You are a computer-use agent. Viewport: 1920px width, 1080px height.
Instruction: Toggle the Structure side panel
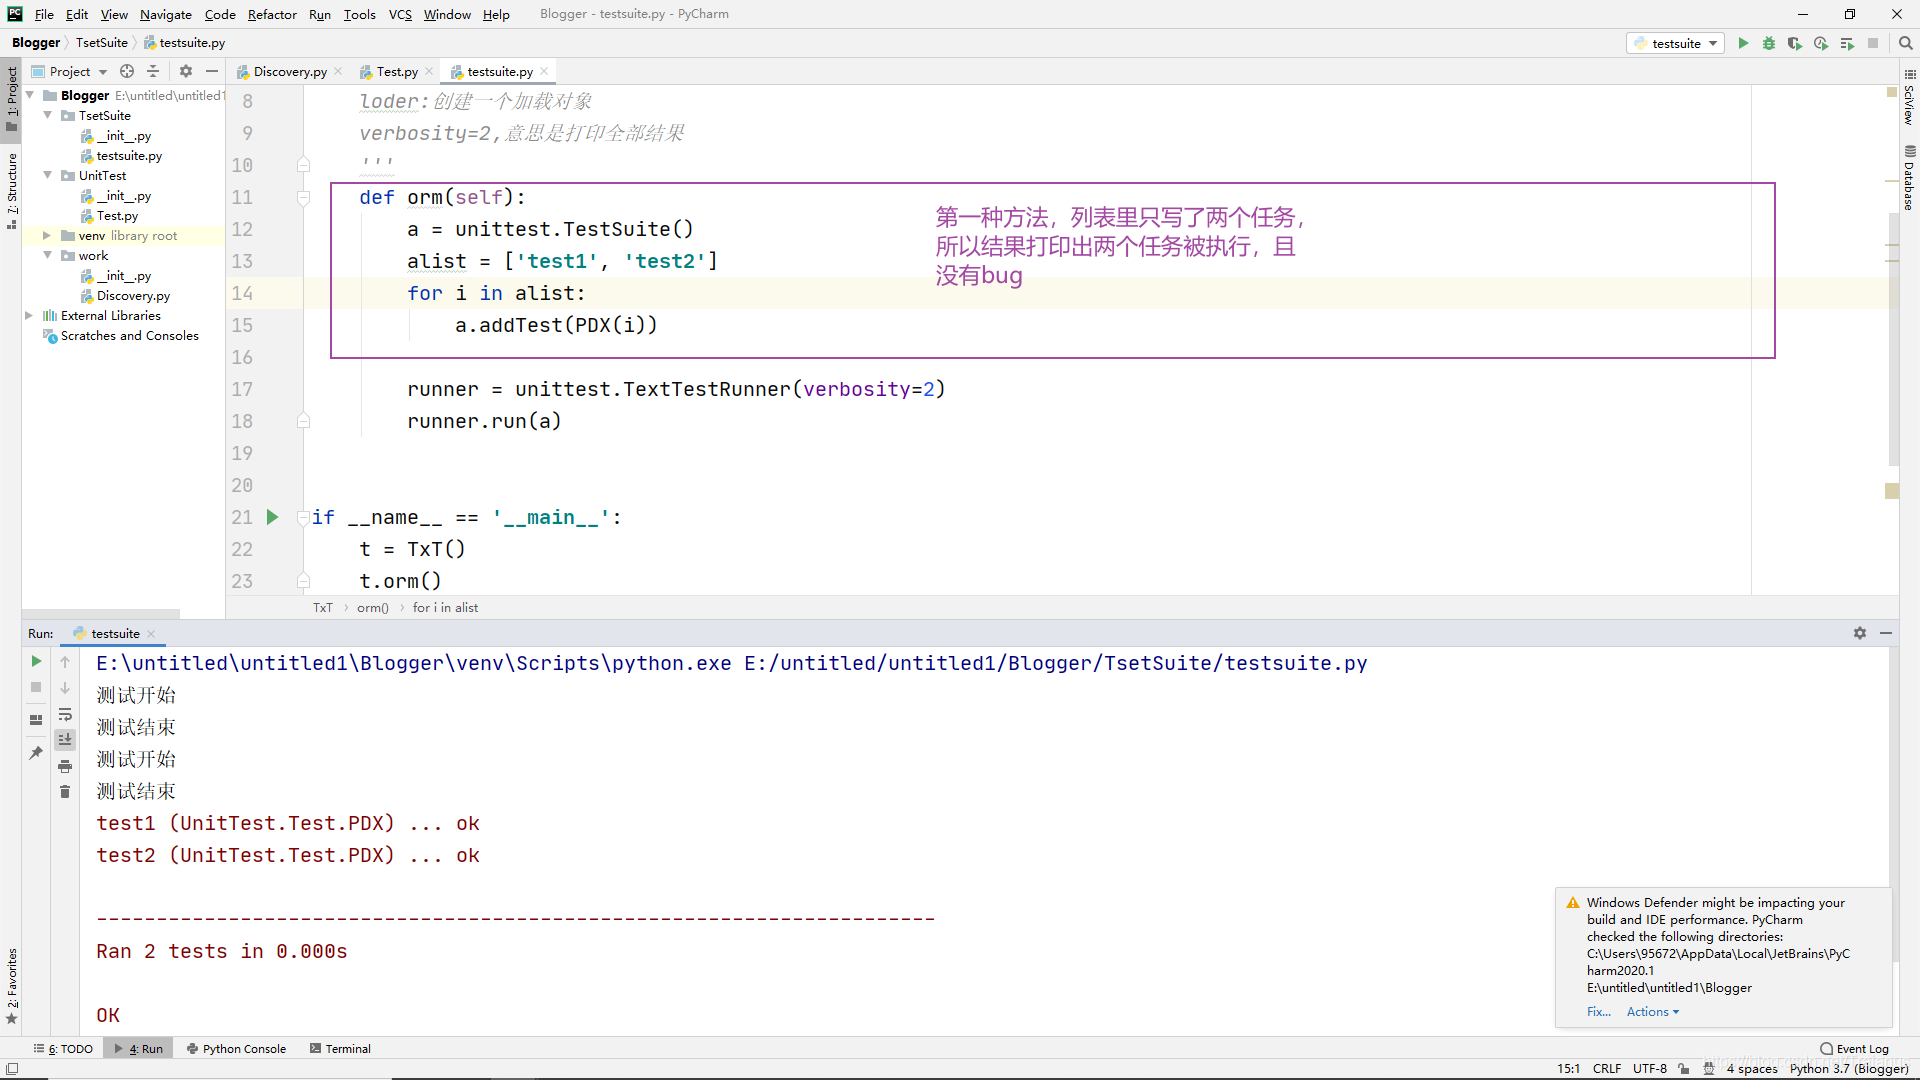[x=12, y=190]
